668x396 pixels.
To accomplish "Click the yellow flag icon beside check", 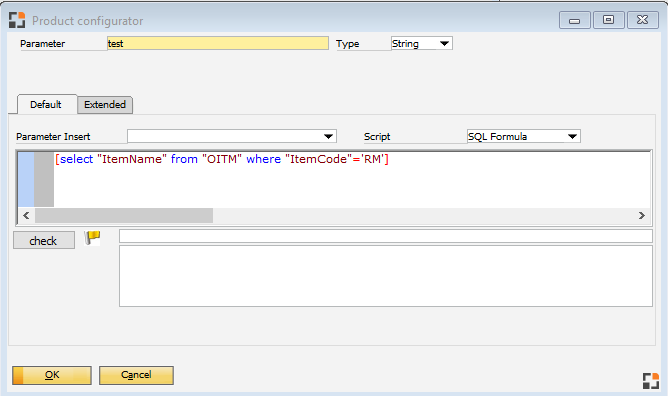I will [92, 237].
